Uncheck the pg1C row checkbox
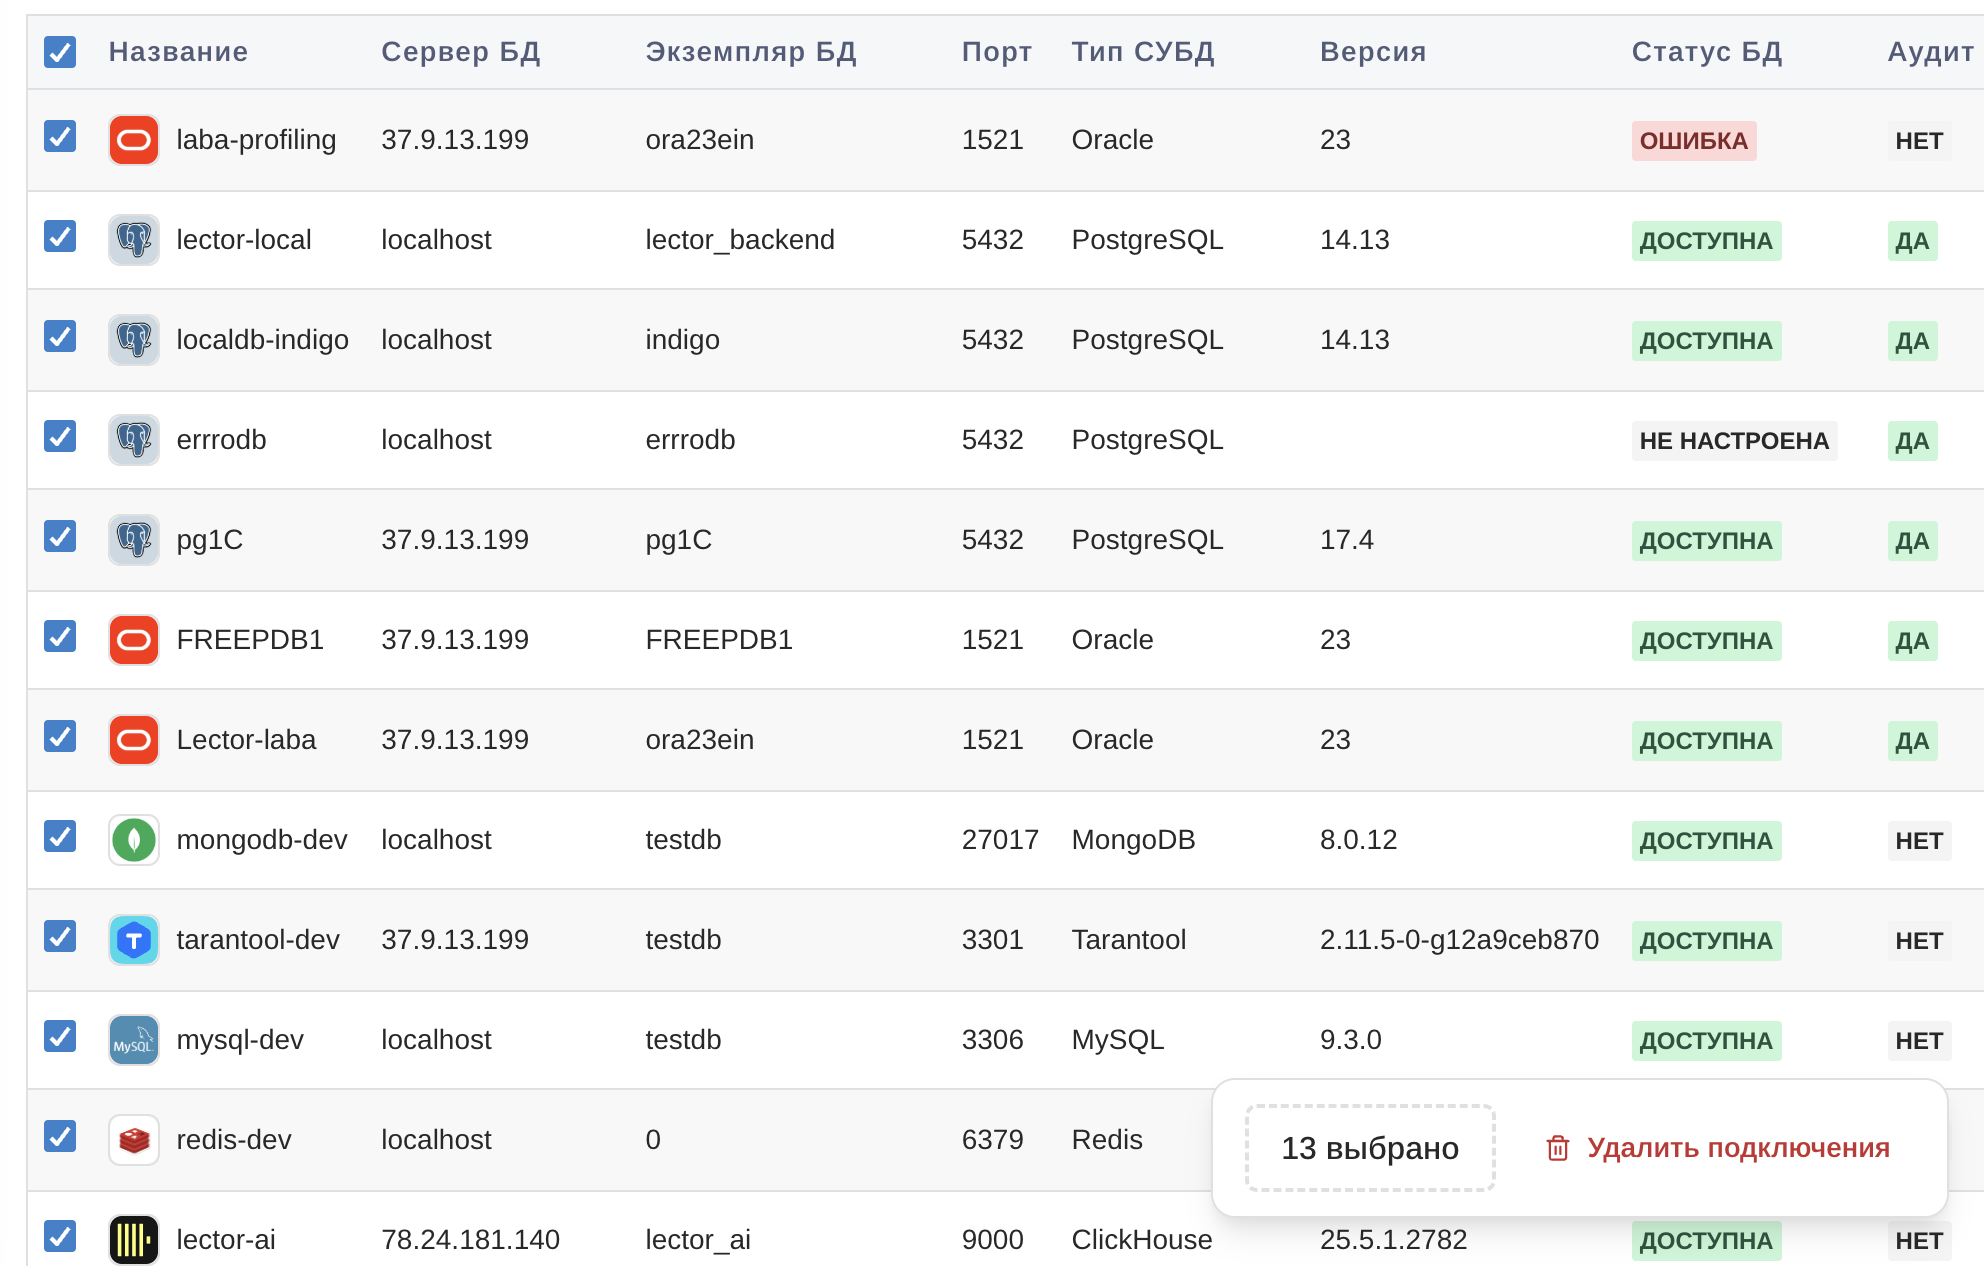The width and height of the screenshot is (1984, 1266). [60, 537]
